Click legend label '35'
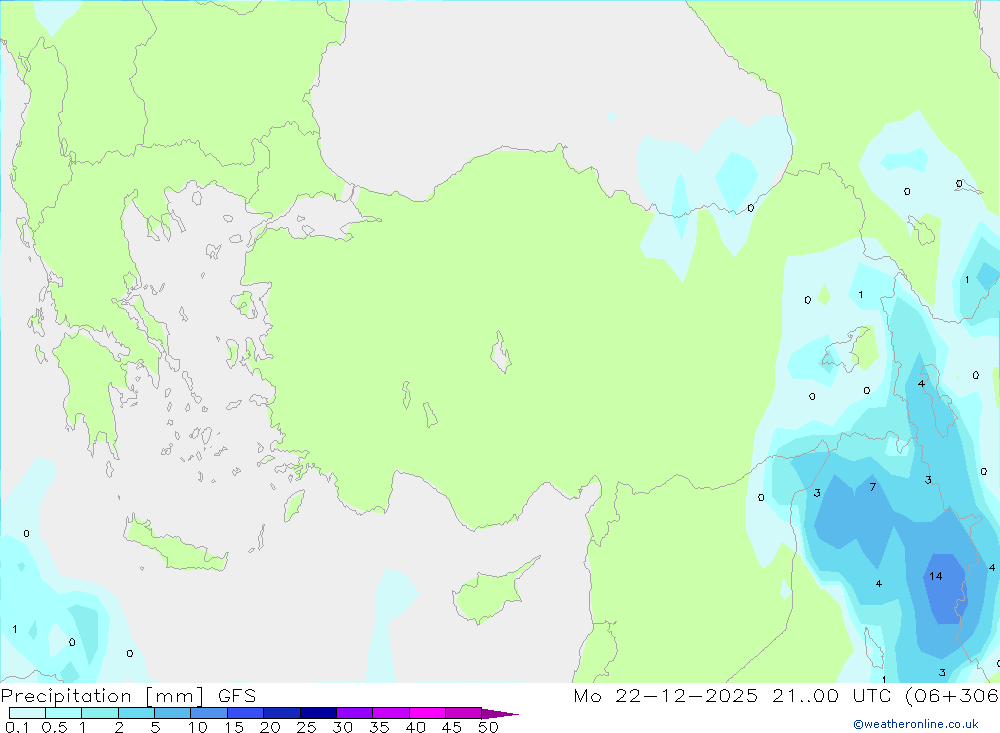This screenshot has width=1000, height=733. (x=379, y=727)
